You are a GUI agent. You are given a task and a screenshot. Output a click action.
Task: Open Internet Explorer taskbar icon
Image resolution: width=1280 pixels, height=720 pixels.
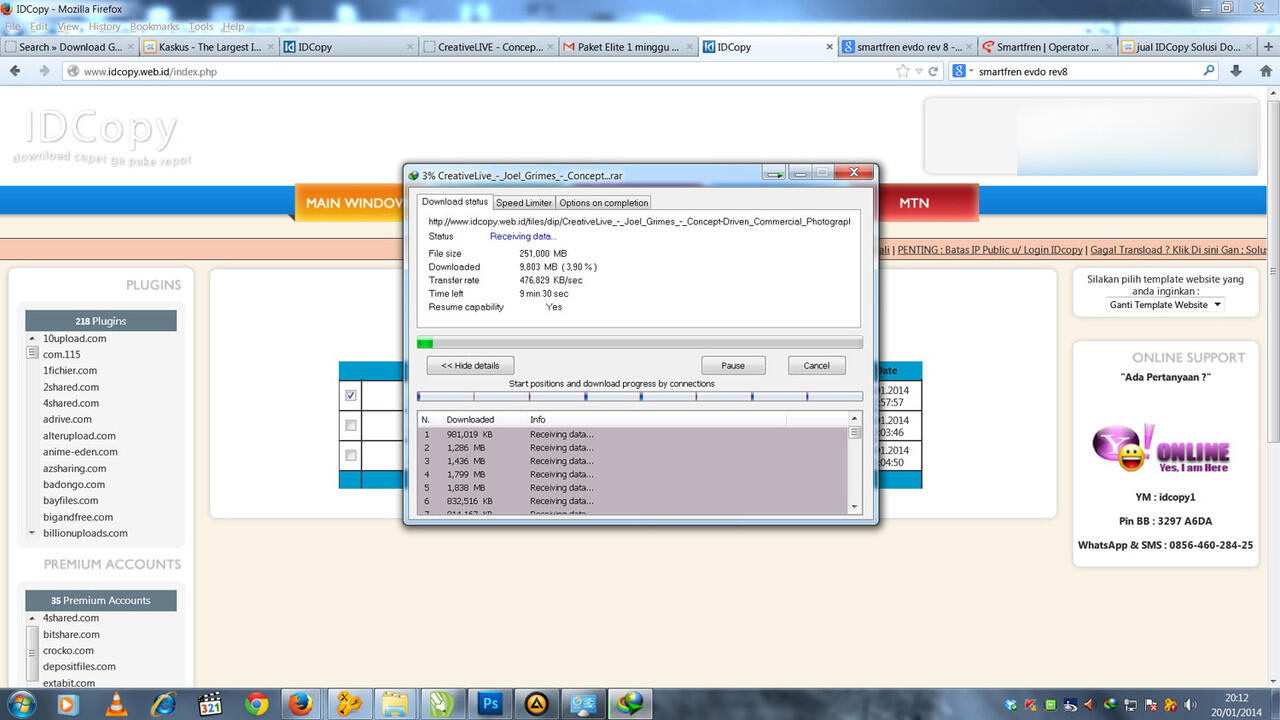pos(163,704)
